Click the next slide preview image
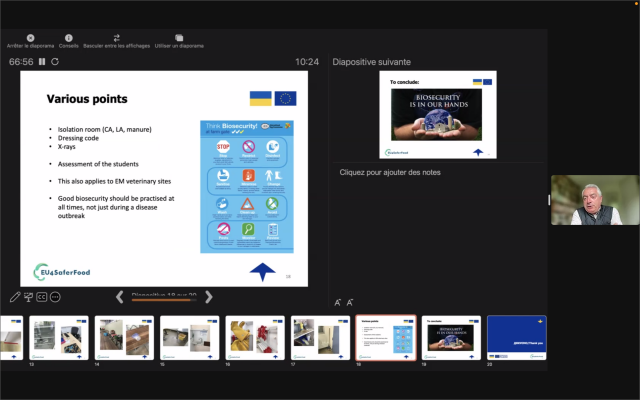The image size is (640, 400). [x=439, y=114]
